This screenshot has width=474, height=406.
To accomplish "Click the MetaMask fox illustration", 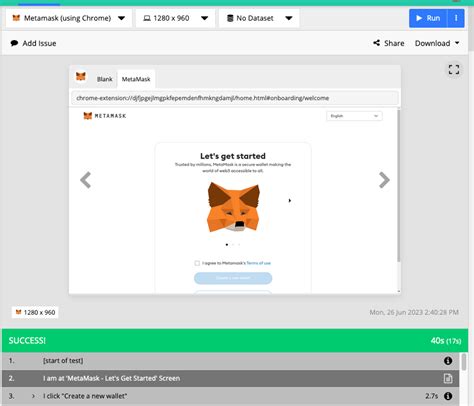I will click(x=233, y=207).
